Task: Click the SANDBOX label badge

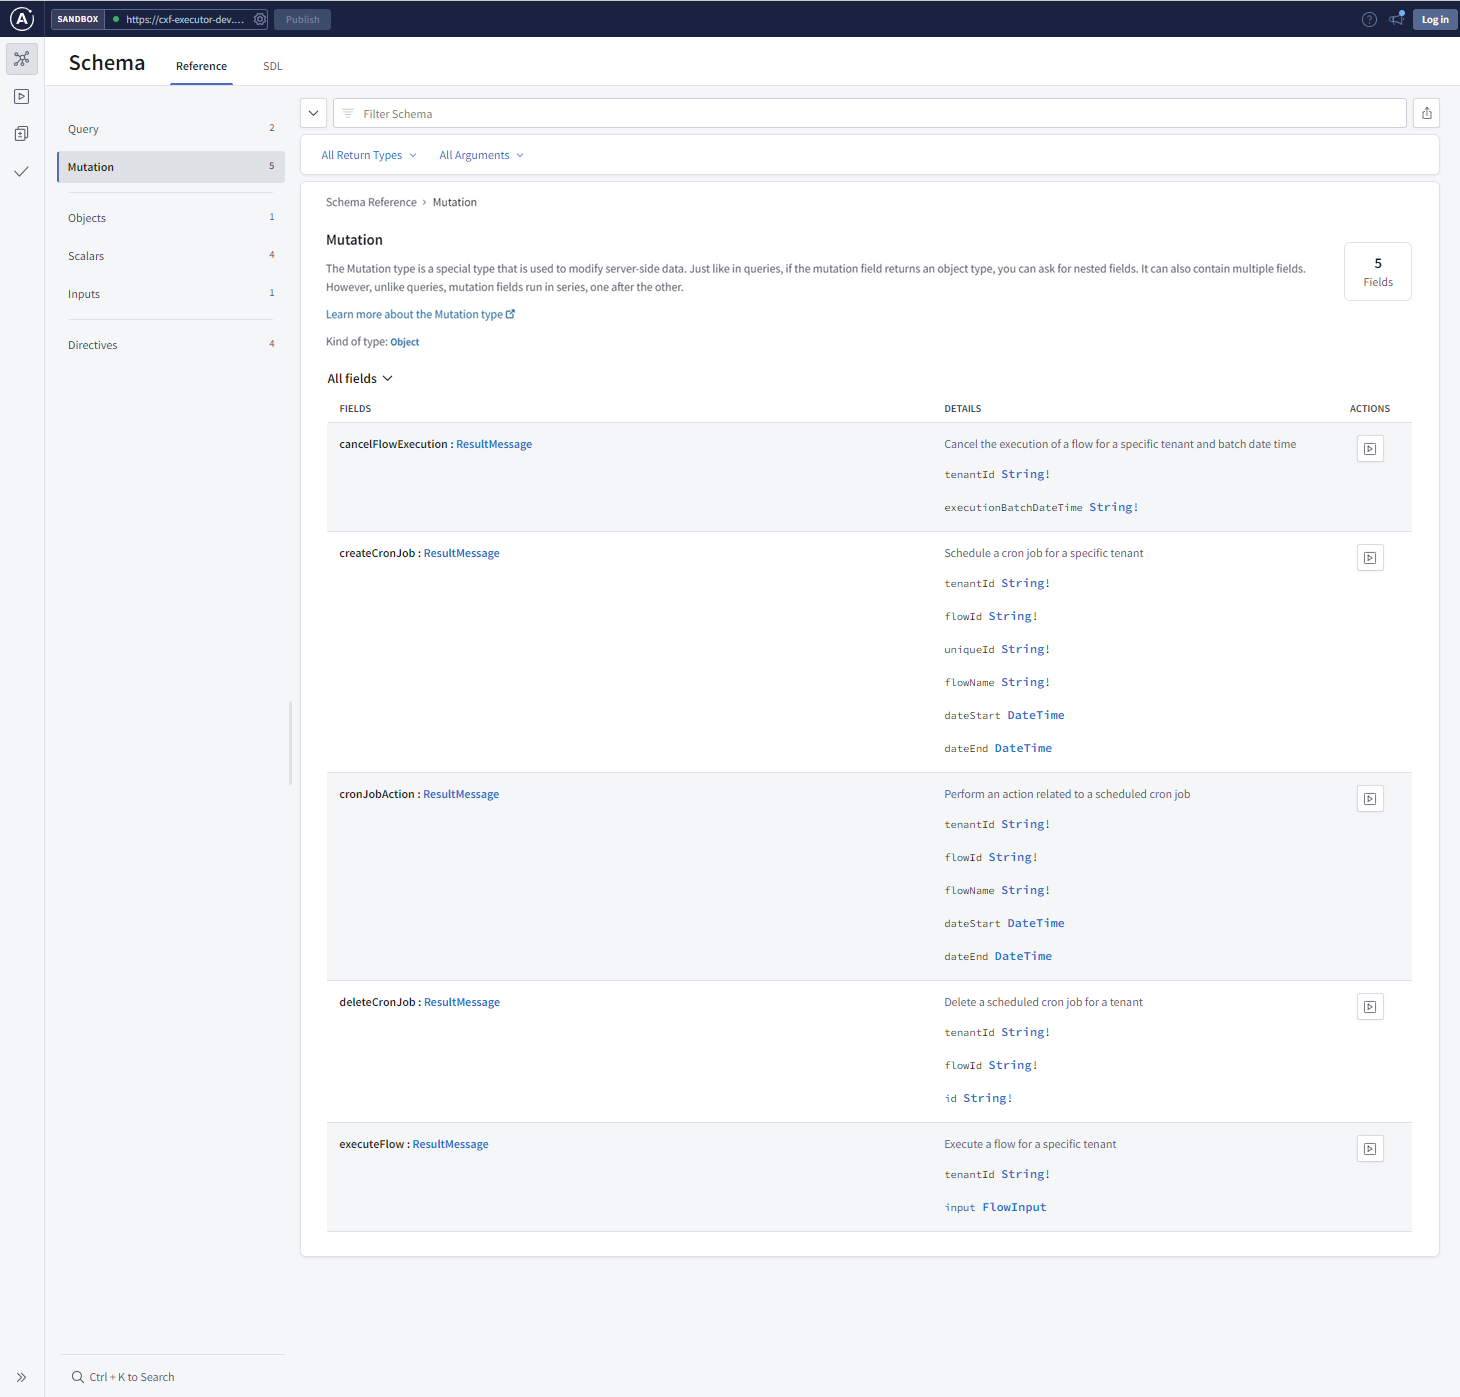Action: [x=78, y=19]
